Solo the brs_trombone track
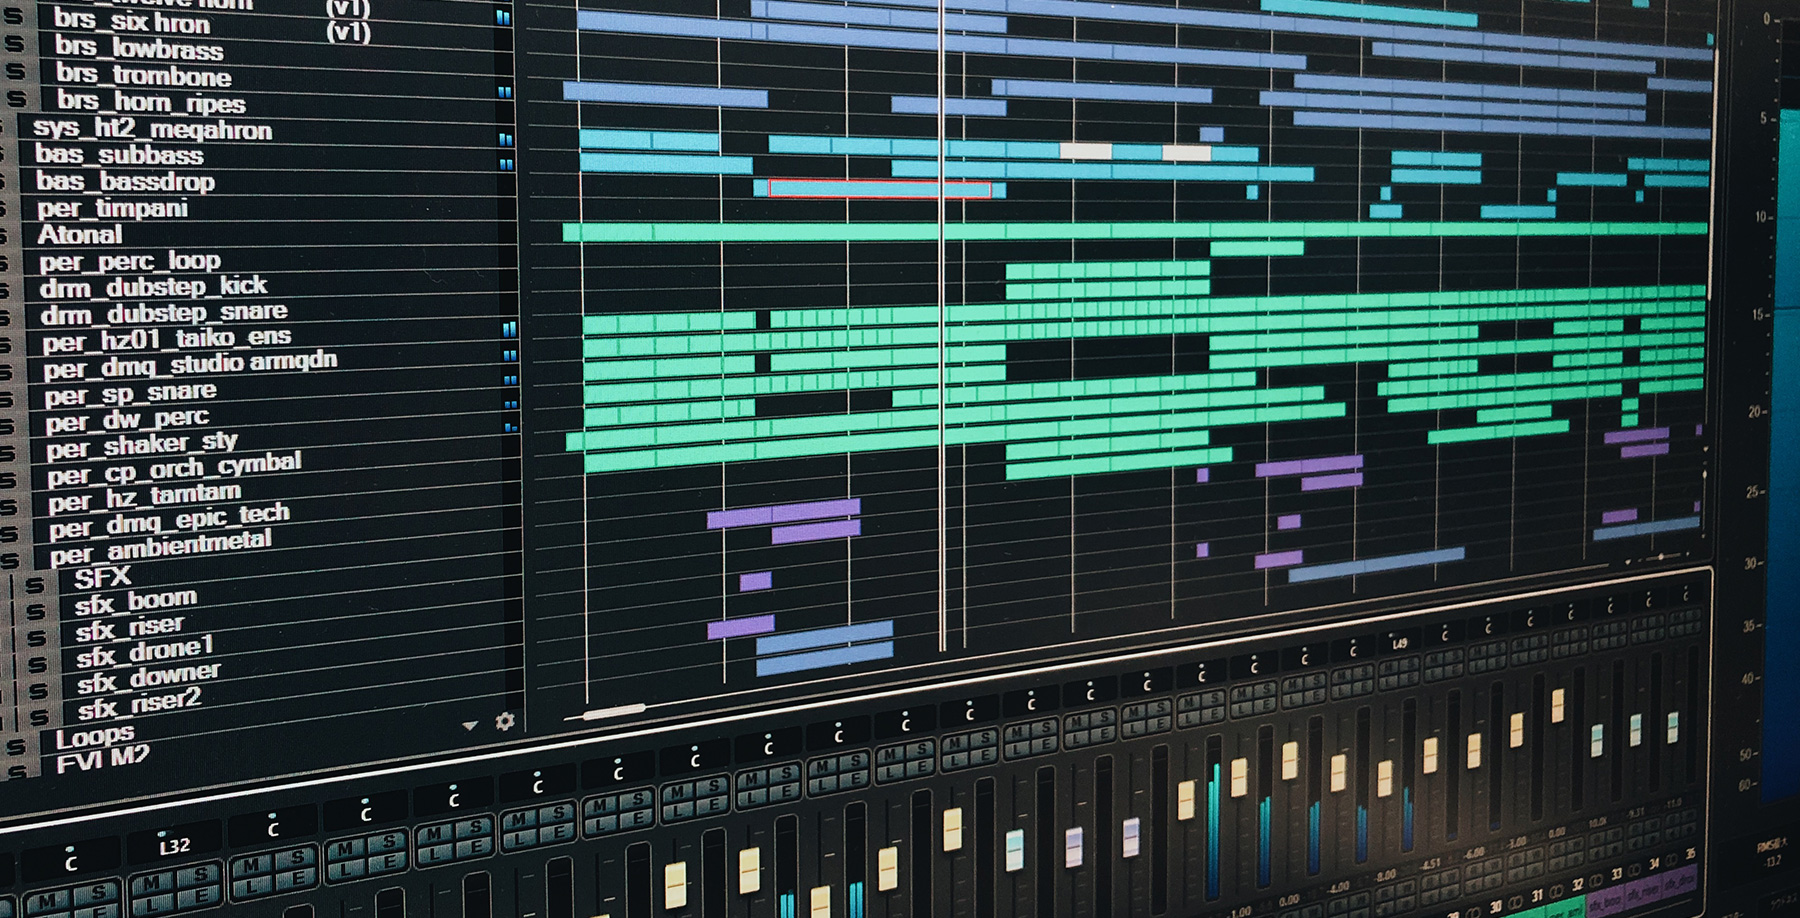 [15, 71]
